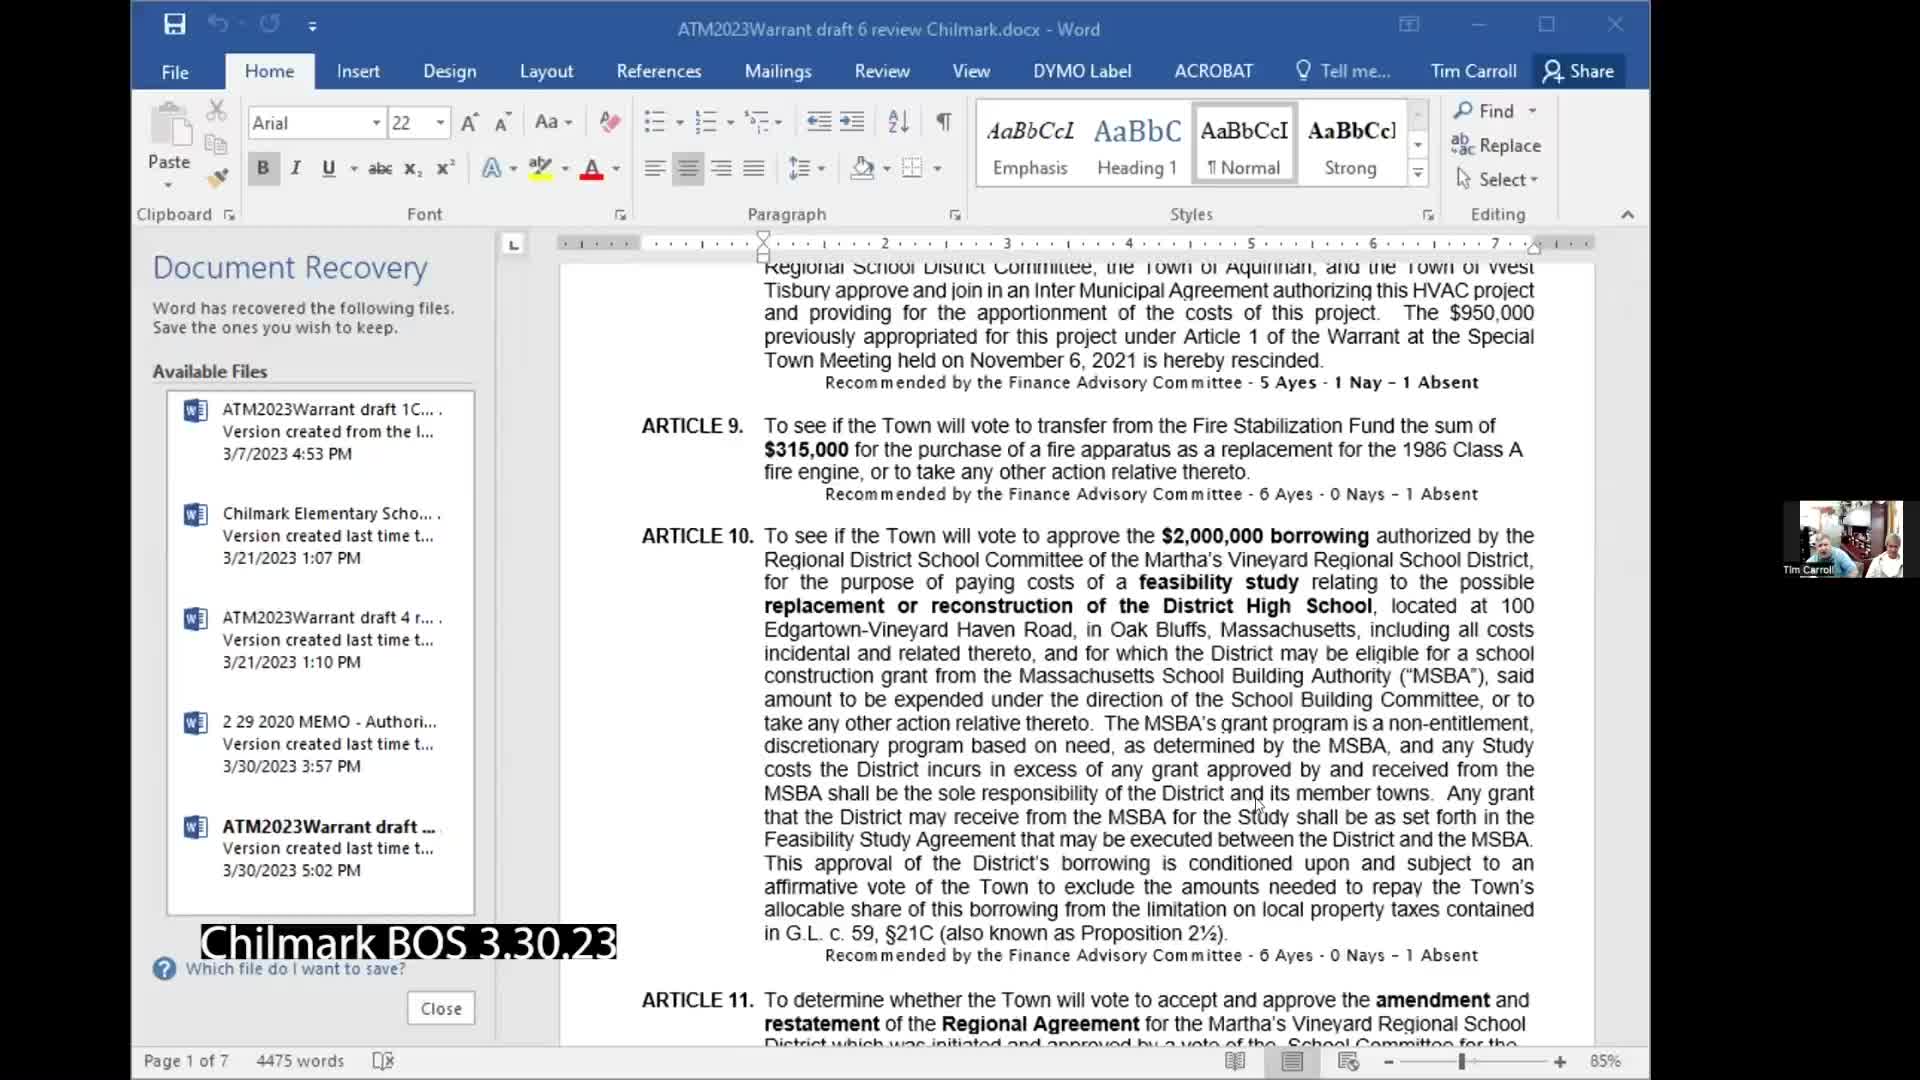Switch to the Design tab
1920x1080 pixels.
[x=449, y=71]
